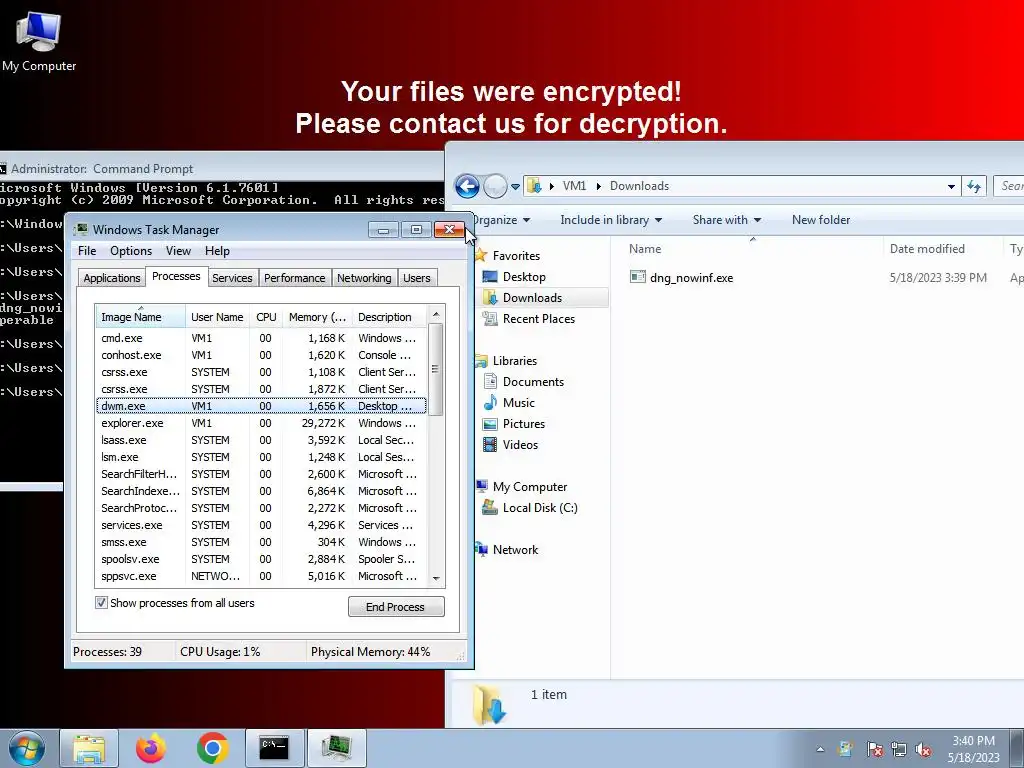Open Windows Explorer from the taskbar
This screenshot has height=768, width=1024.
[x=89, y=748]
